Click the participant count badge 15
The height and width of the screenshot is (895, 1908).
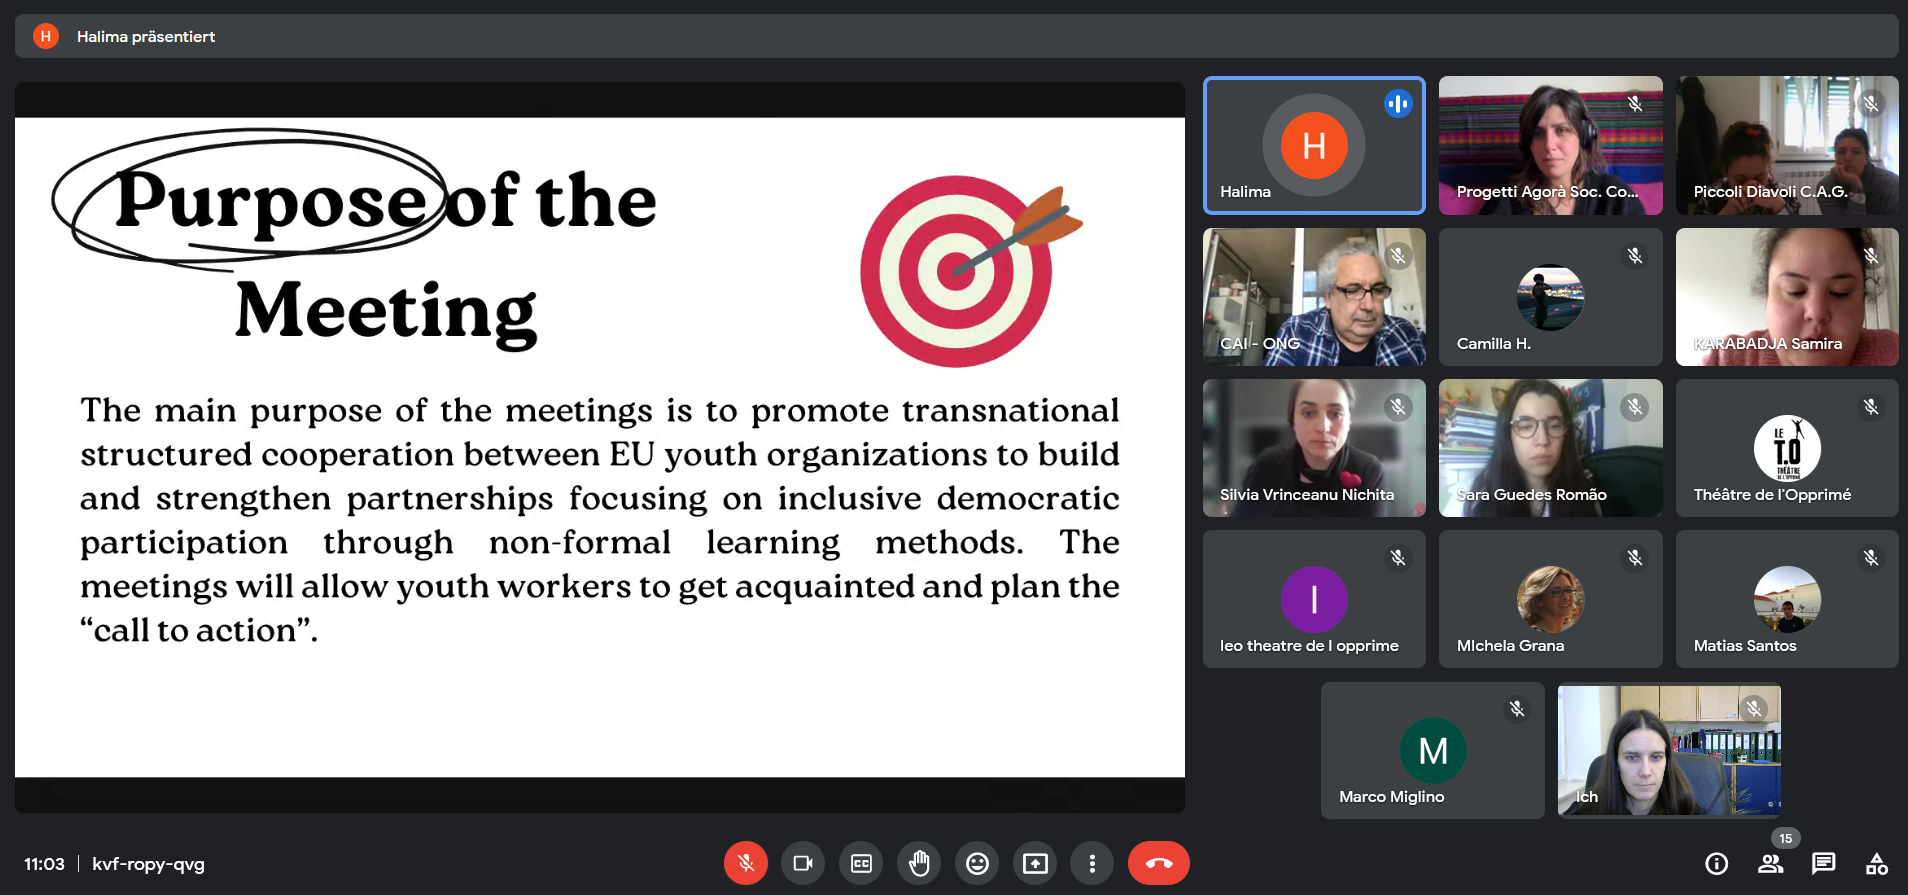tap(1785, 839)
